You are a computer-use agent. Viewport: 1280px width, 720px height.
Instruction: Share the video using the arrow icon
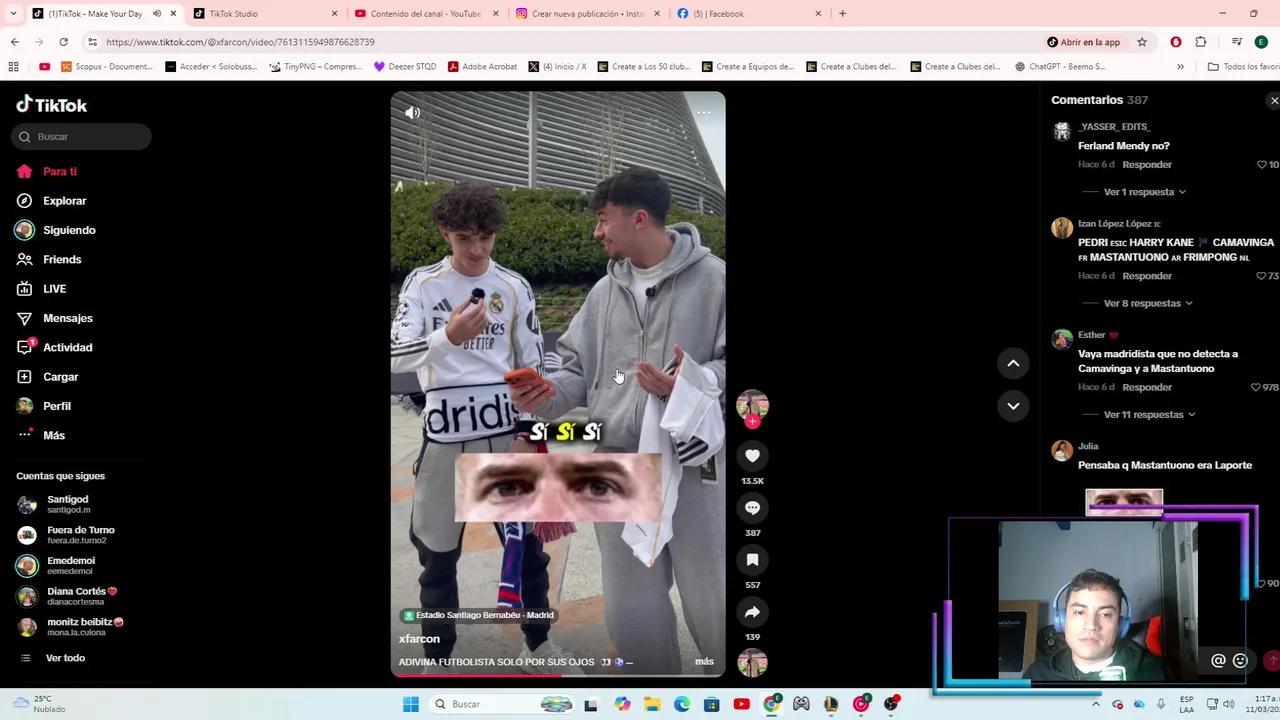pyautogui.click(x=752, y=612)
